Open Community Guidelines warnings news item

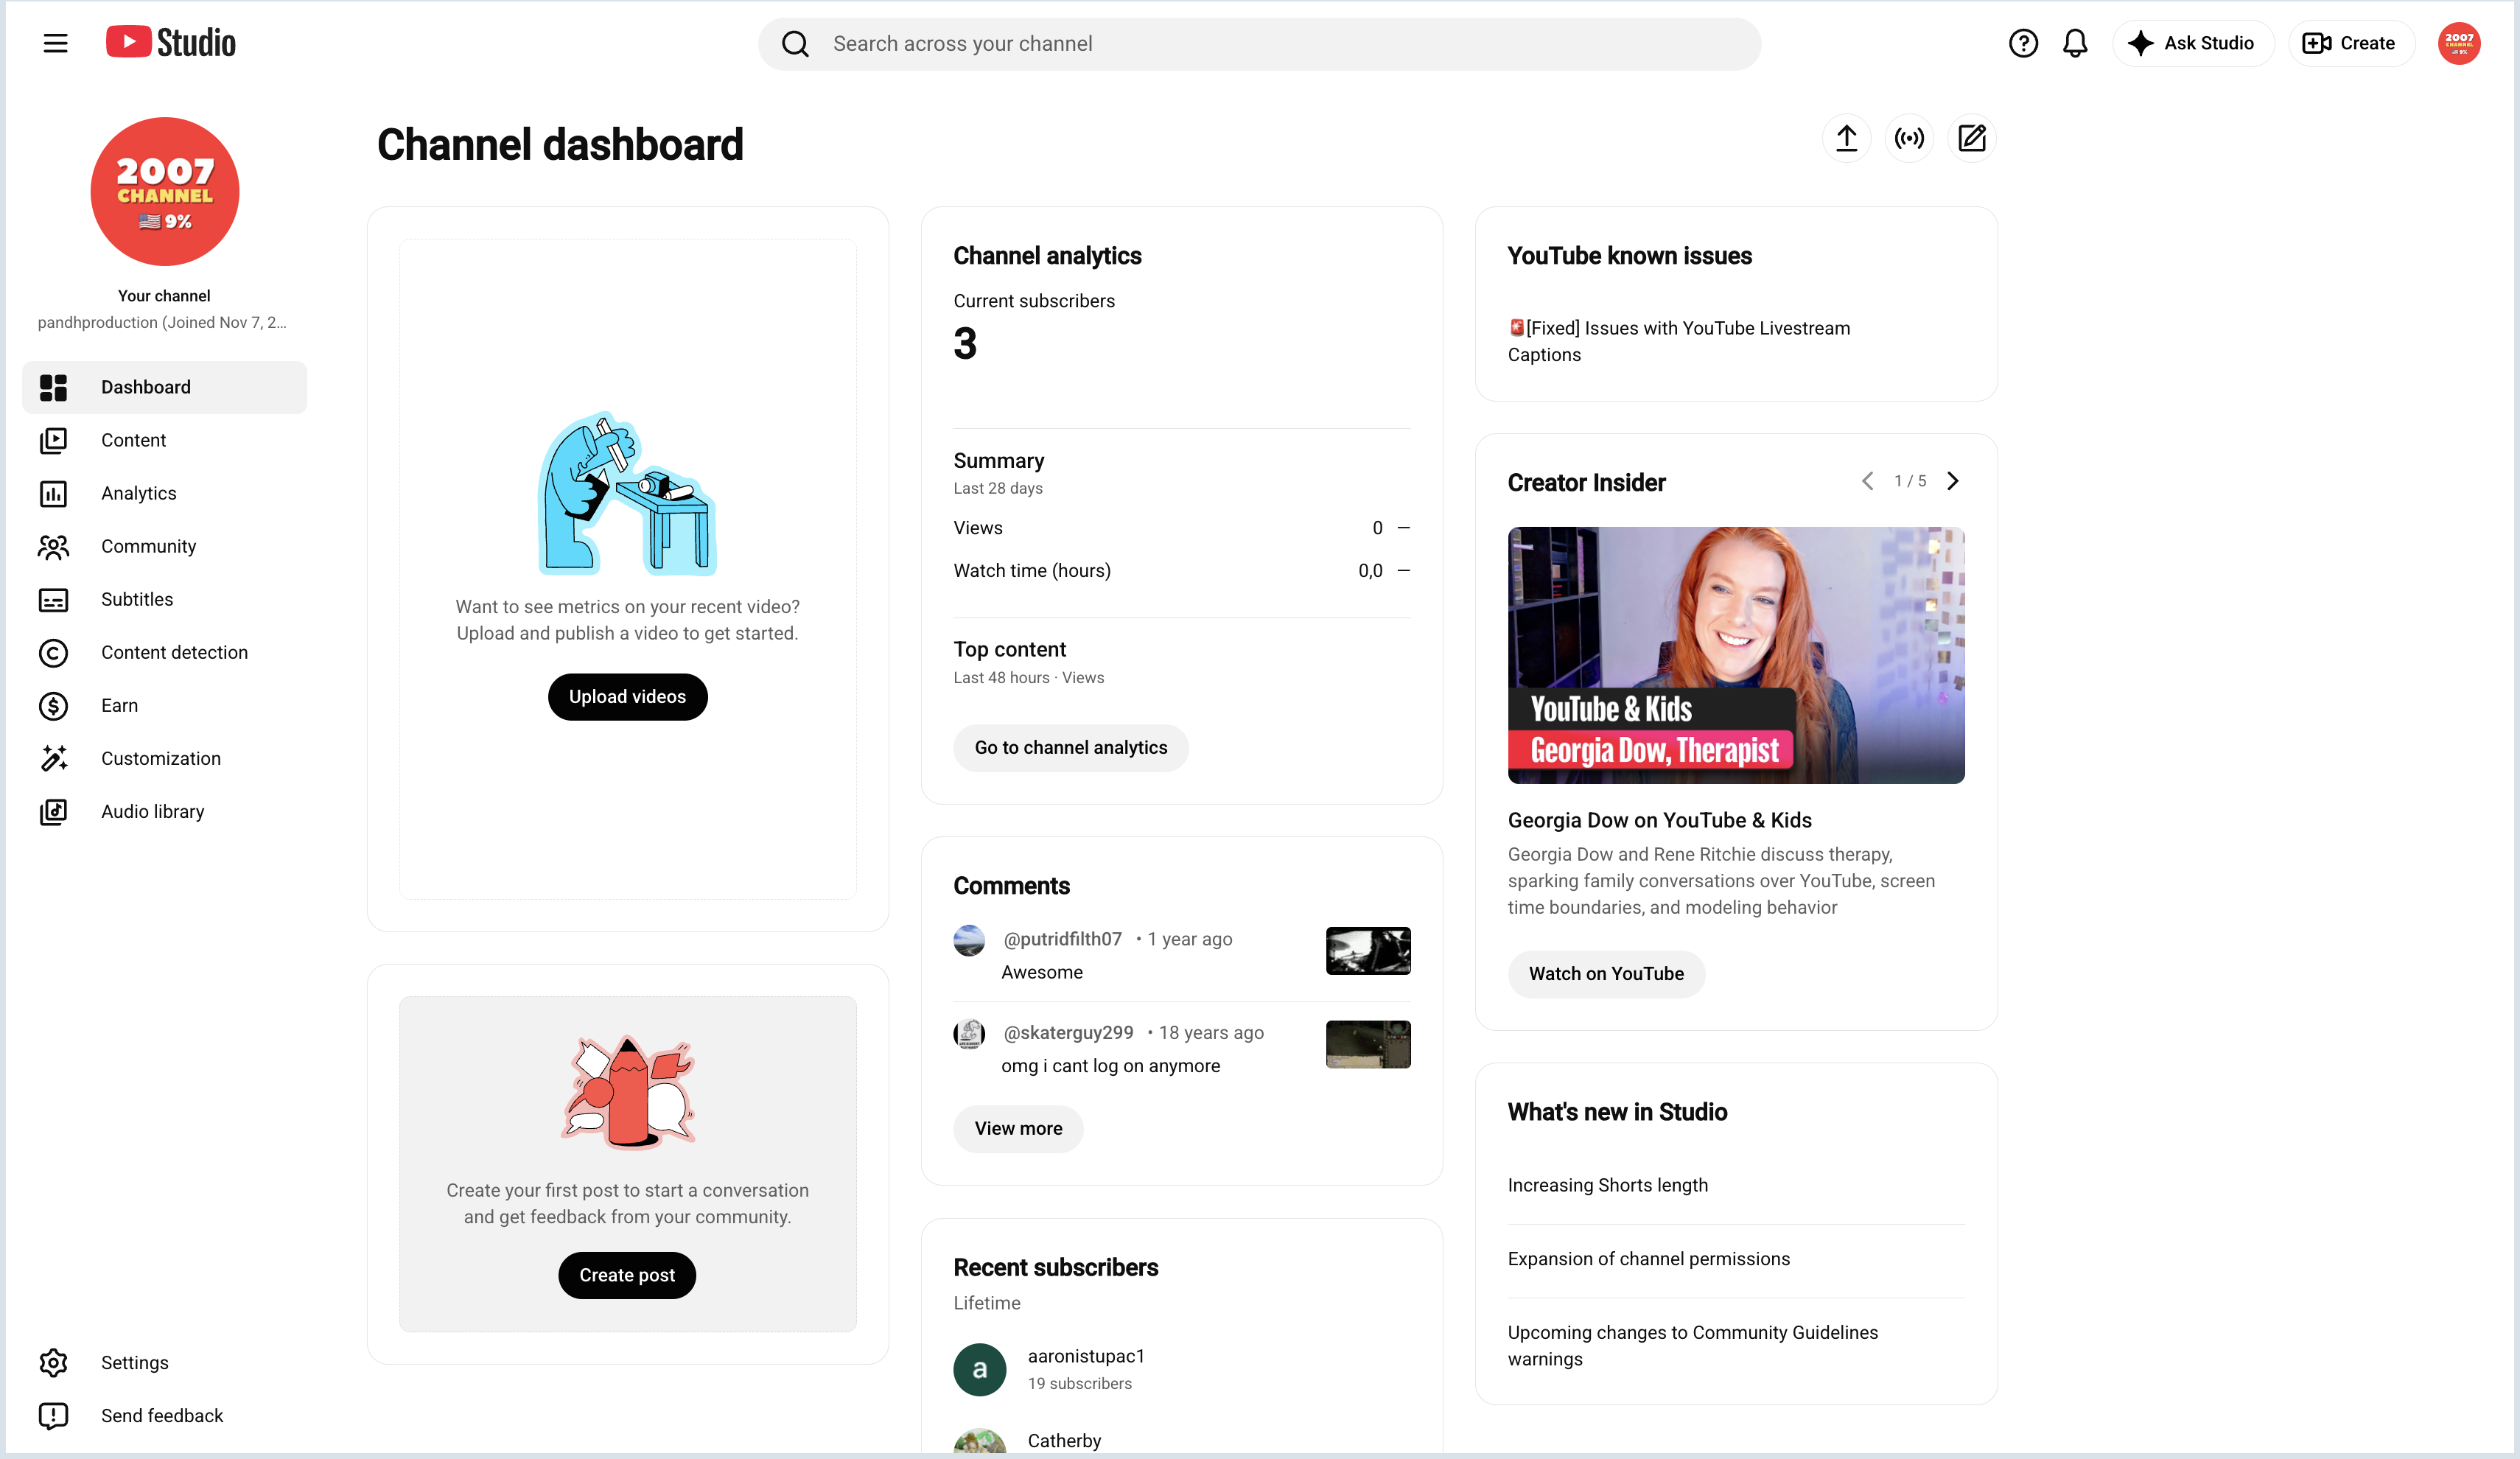(x=1693, y=1345)
